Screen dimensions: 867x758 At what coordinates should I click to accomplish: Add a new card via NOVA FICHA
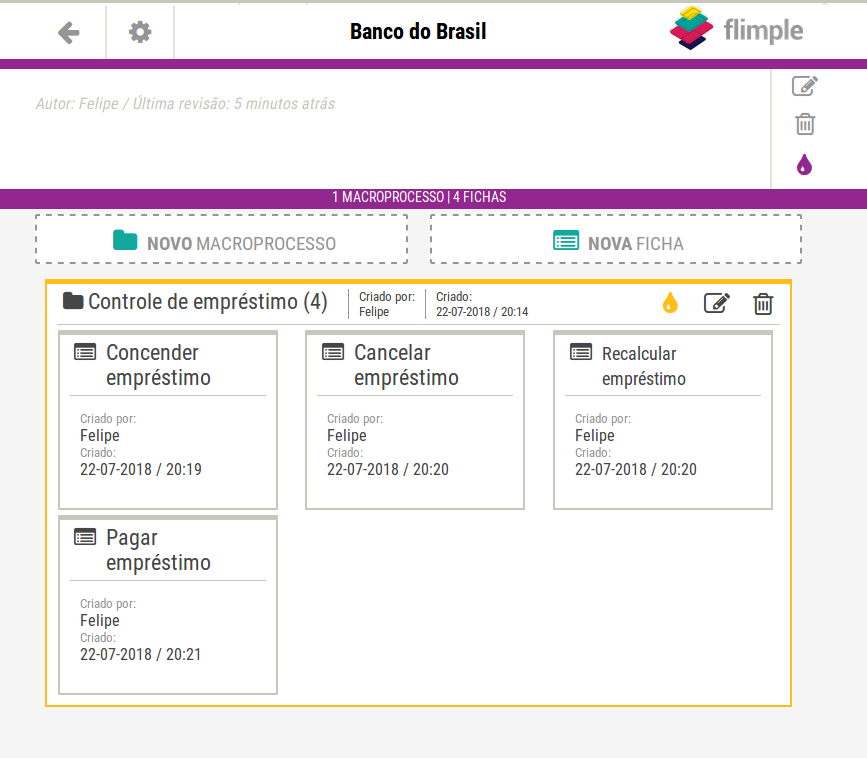[616, 239]
